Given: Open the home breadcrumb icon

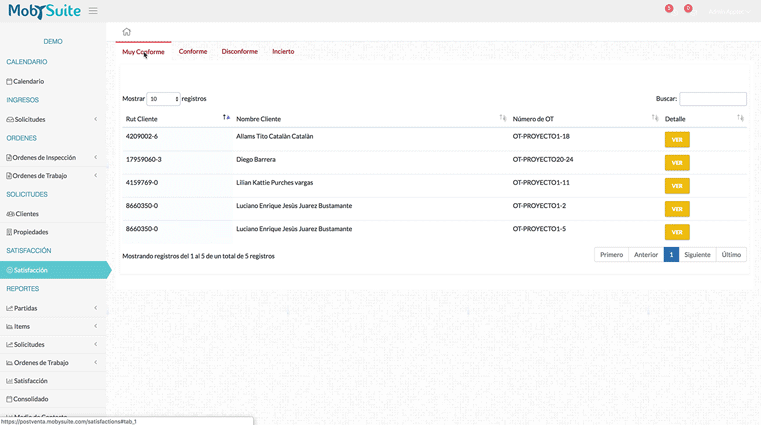Looking at the screenshot, I should tap(126, 32).
